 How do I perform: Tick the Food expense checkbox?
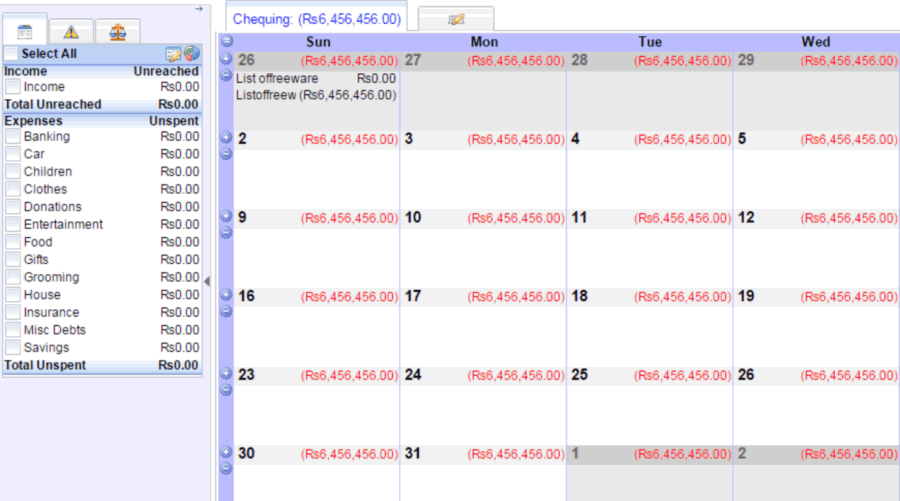pyautogui.click(x=13, y=242)
